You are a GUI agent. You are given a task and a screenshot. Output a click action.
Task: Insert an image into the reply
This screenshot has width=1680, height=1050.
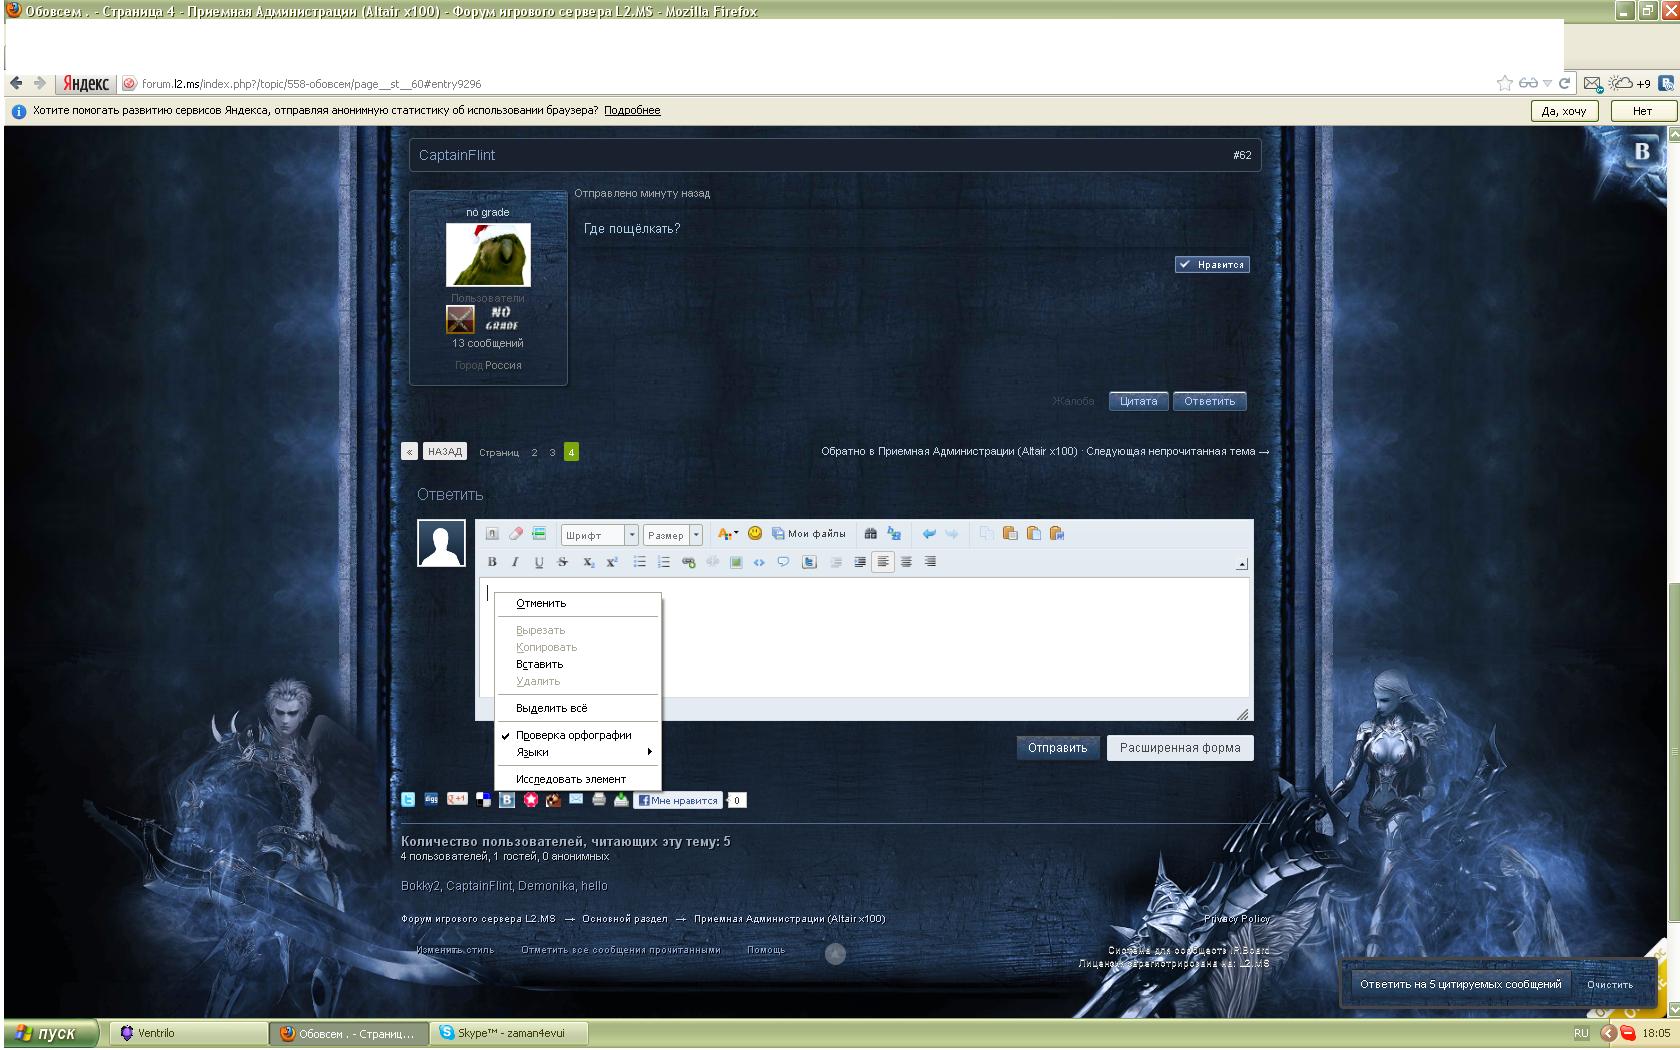pyautogui.click(x=736, y=562)
